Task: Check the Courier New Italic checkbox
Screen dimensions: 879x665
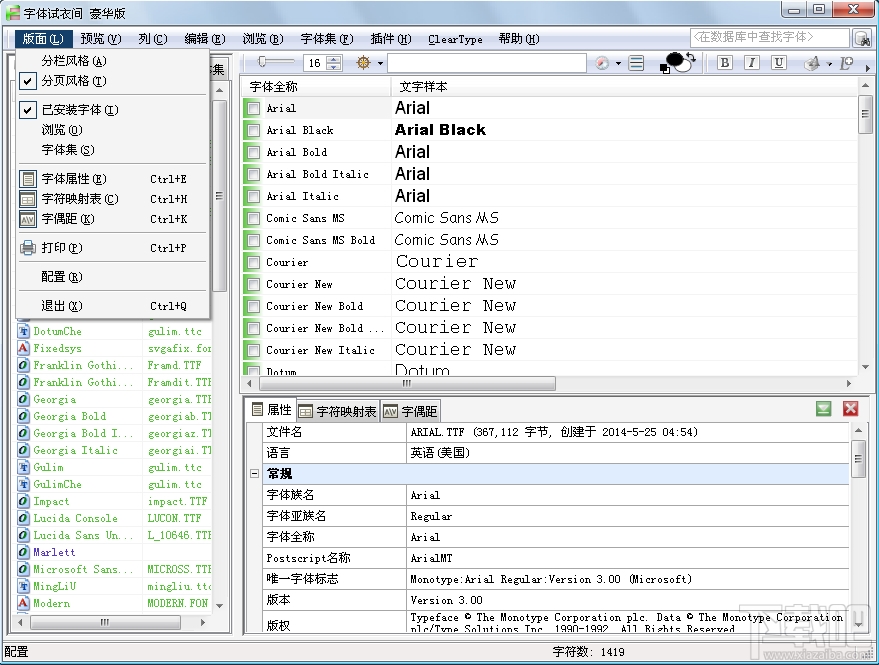Action: click(254, 350)
